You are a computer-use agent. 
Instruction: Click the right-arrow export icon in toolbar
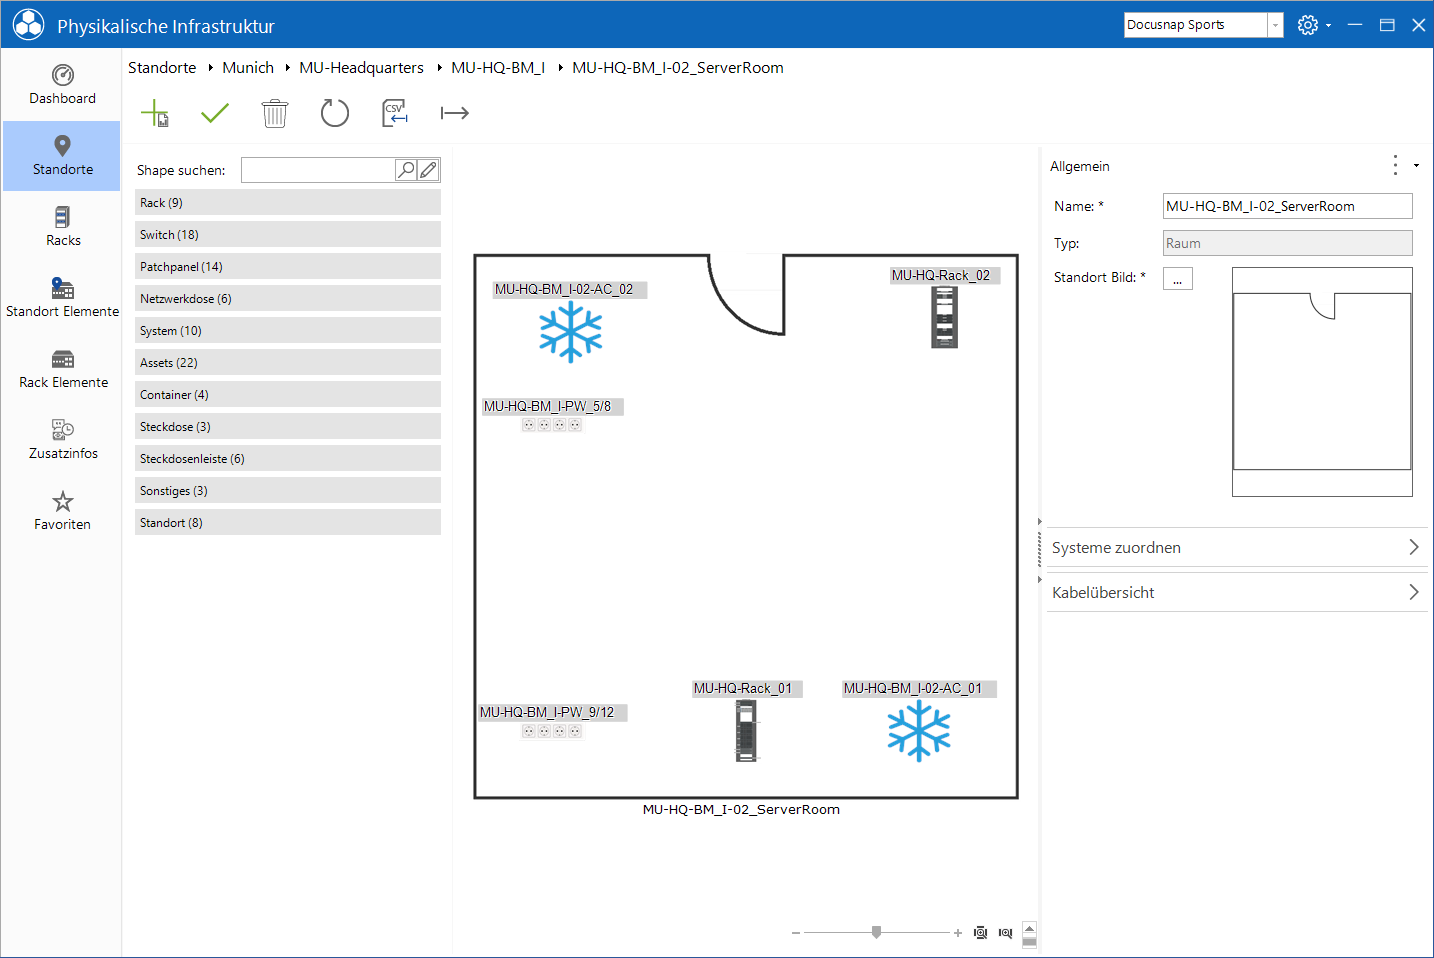point(455,113)
